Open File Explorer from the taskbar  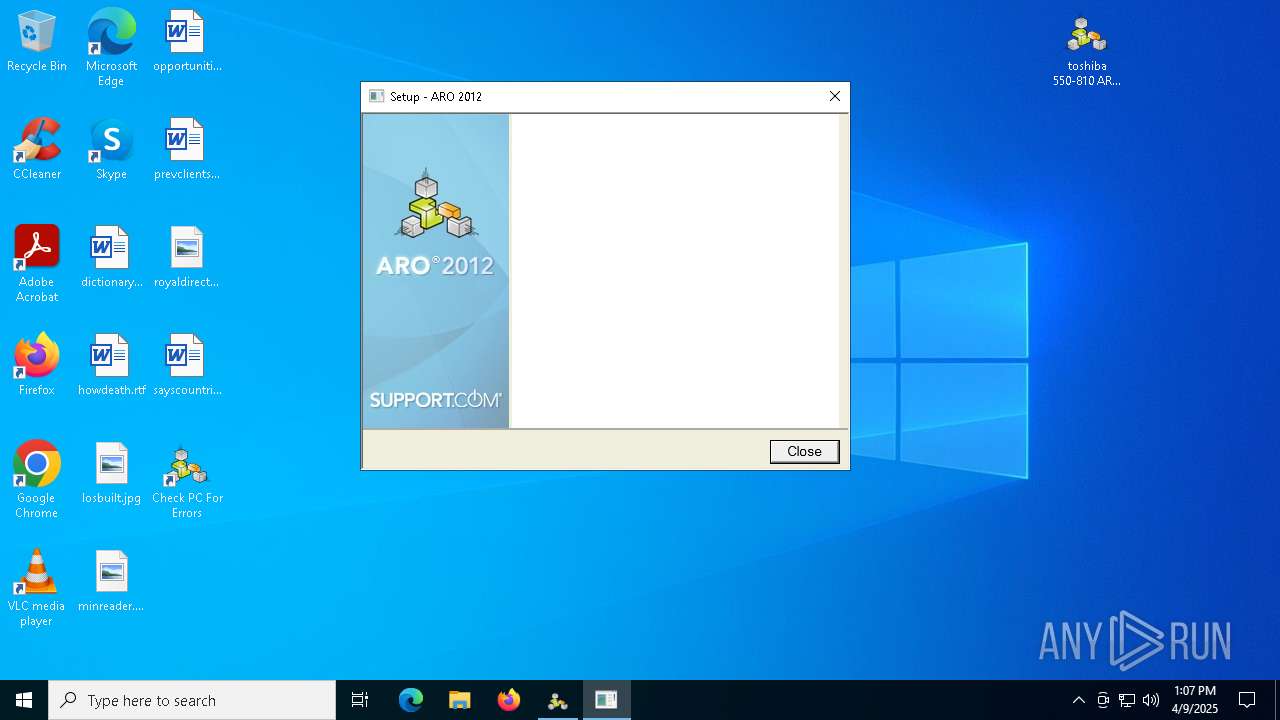[460, 700]
